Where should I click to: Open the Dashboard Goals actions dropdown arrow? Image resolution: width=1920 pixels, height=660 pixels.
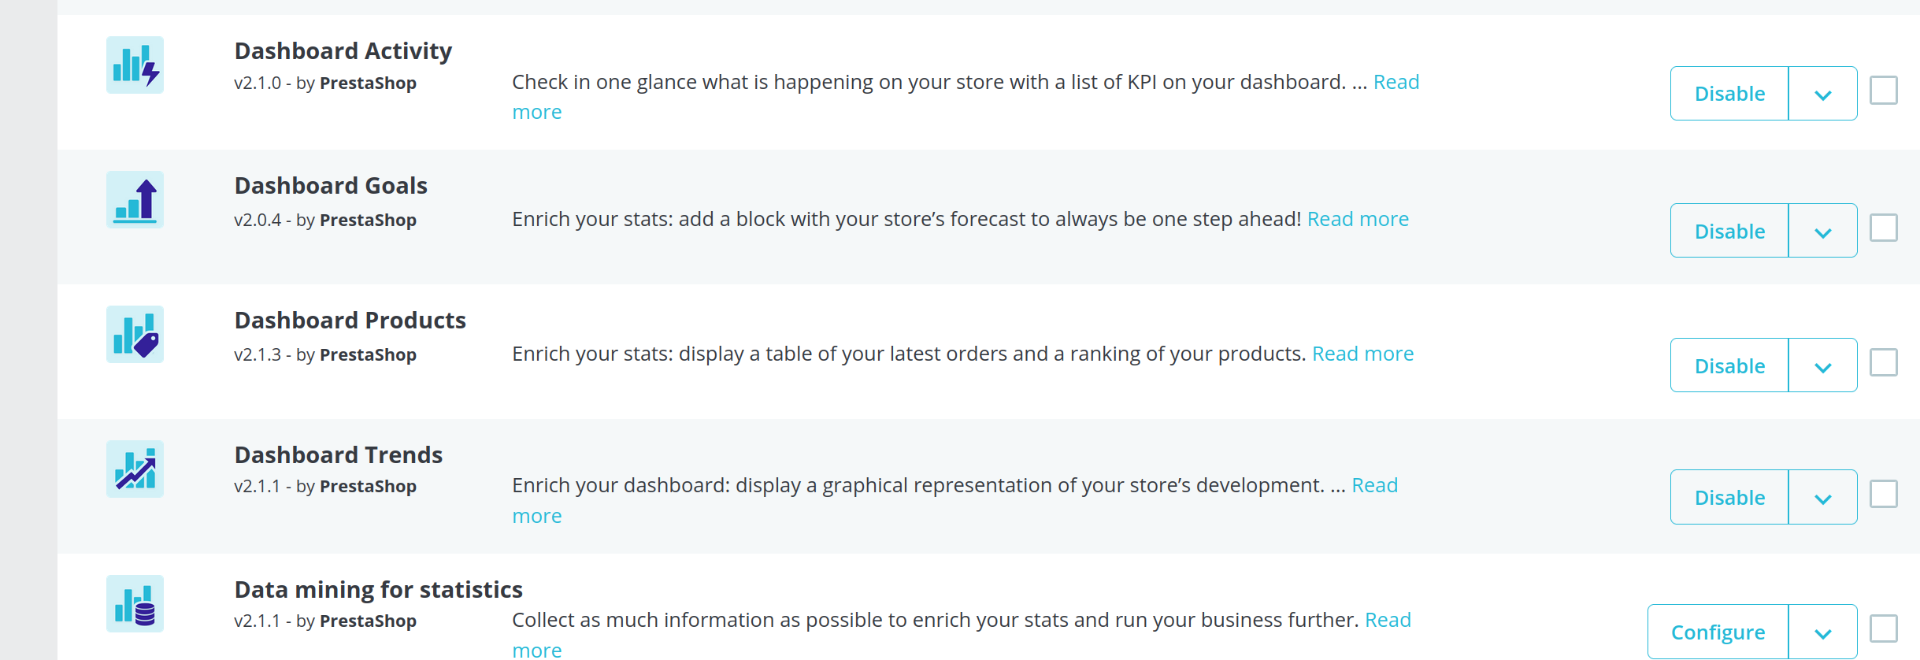1822,231
